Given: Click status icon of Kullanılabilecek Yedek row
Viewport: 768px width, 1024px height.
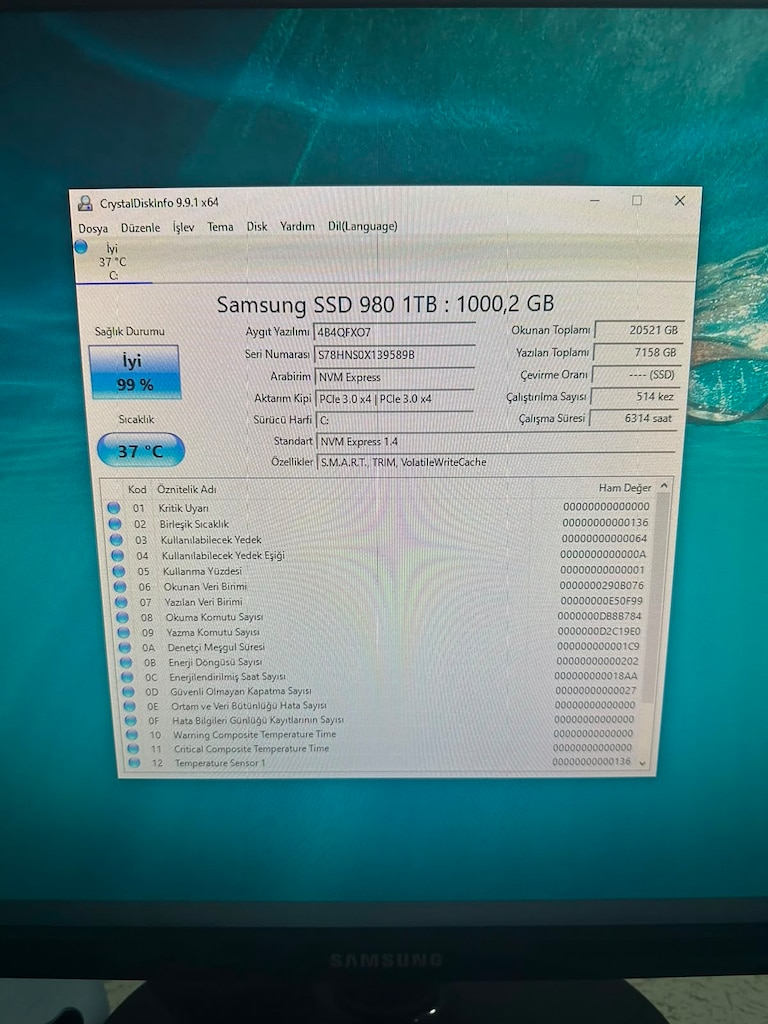Looking at the screenshot, I should [116, 539].
